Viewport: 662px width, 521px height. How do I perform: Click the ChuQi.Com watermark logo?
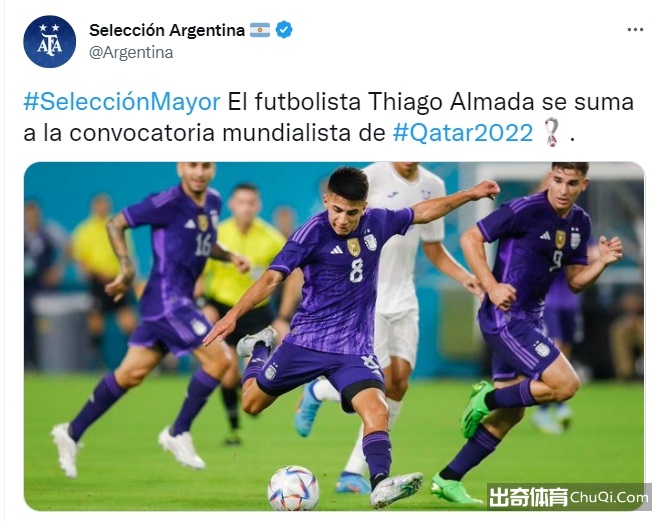[x=568, y=497]
